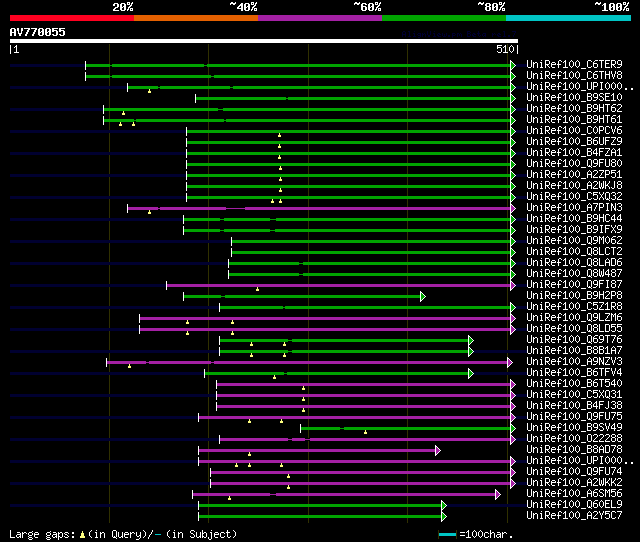Click the cyan =100char scale swatch

click(x=447, y=534)
